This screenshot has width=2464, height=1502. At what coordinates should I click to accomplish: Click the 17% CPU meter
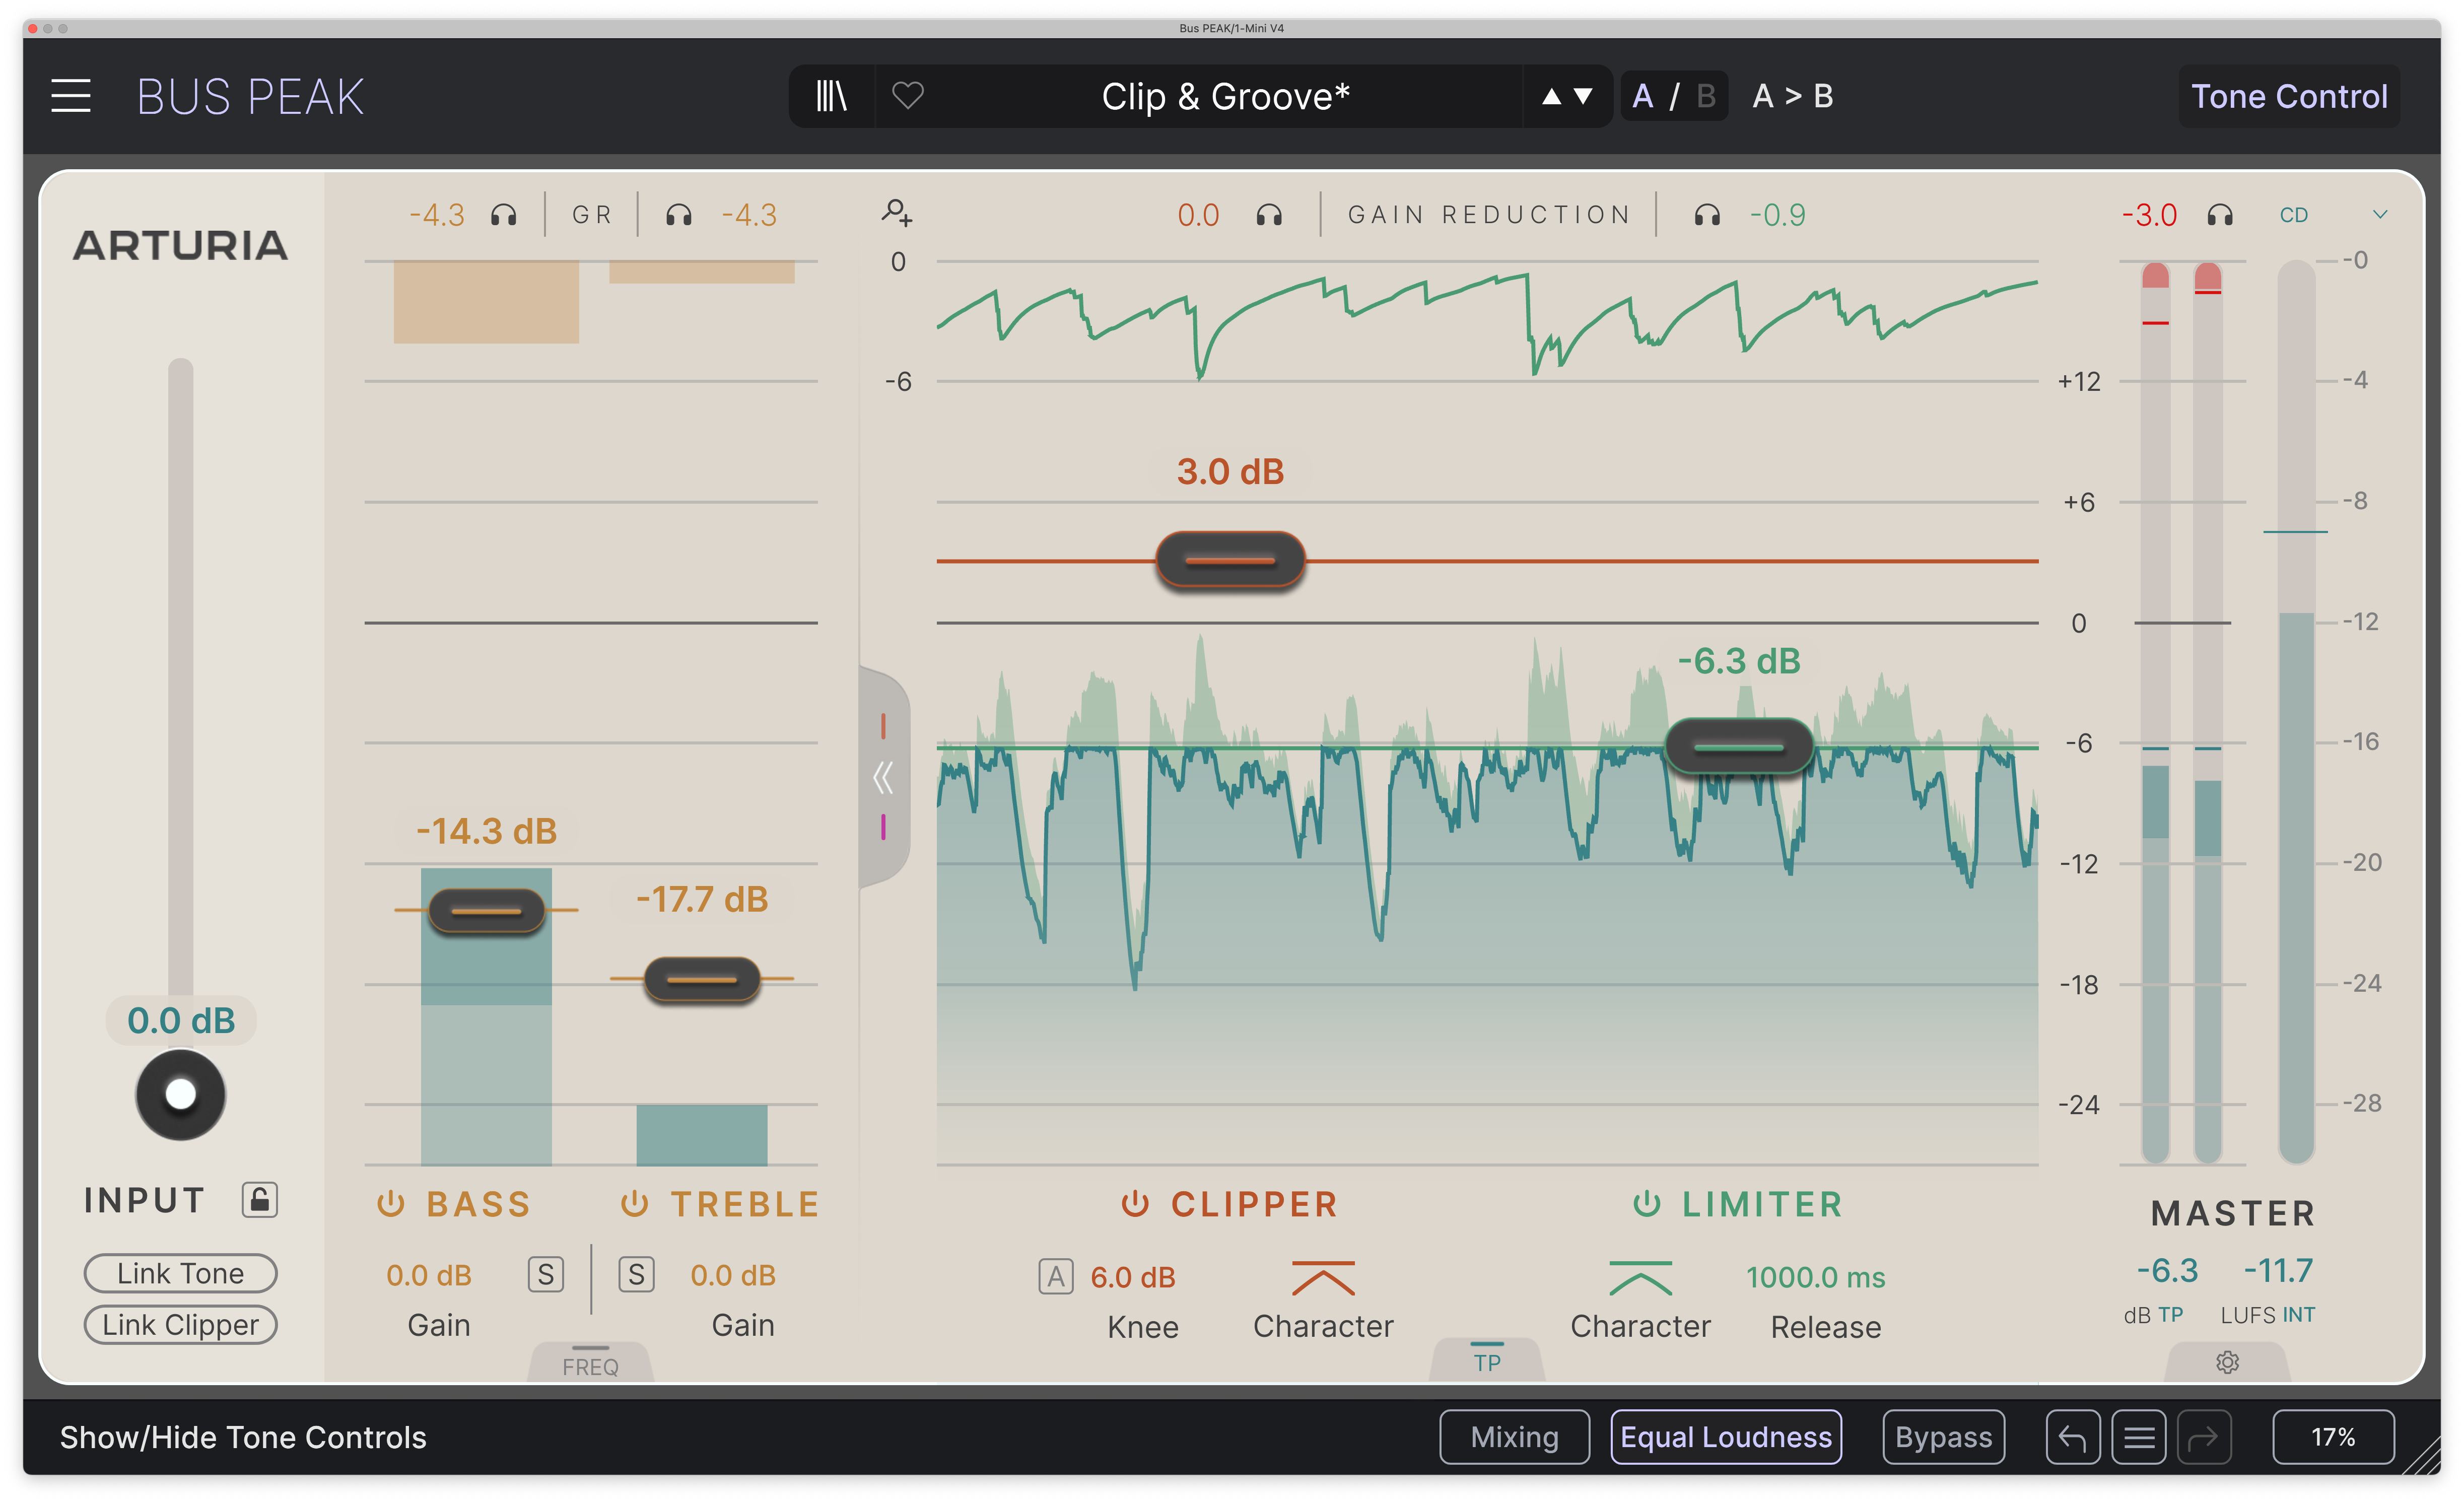coord(2333,1437)
